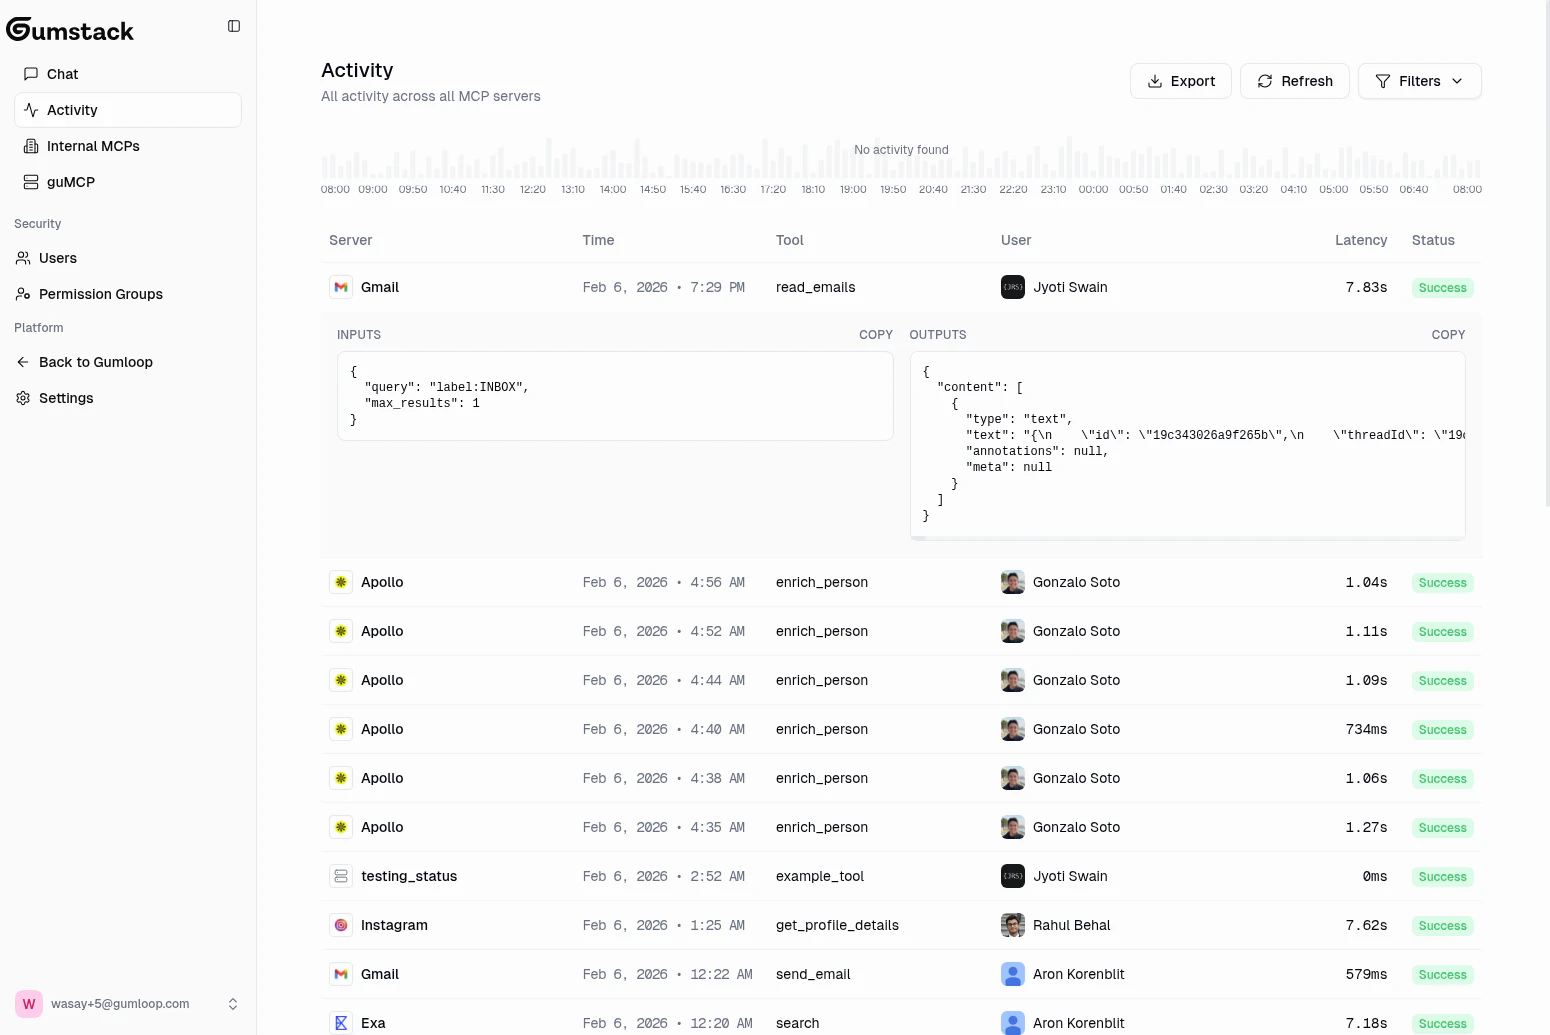
Task: Click the Users icon under Security
Action: click(x=22, y=258)
